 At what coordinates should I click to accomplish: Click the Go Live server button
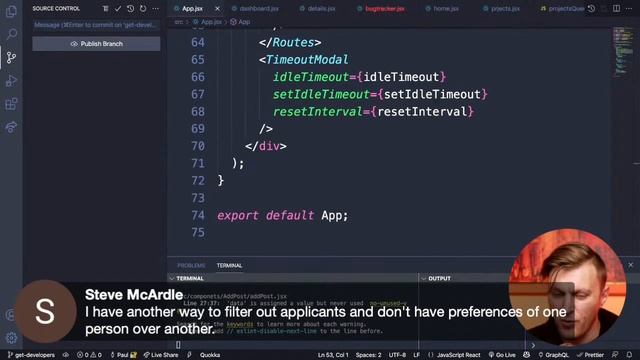(502, 355)
